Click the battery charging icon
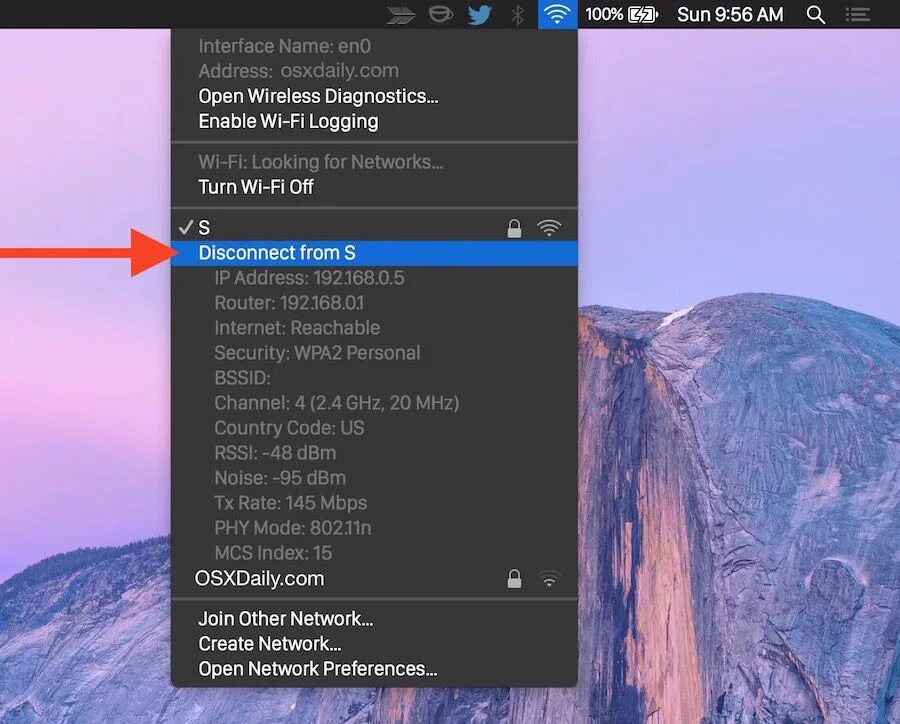Viewport: 900px width, 724px height. tap(643, 14)
